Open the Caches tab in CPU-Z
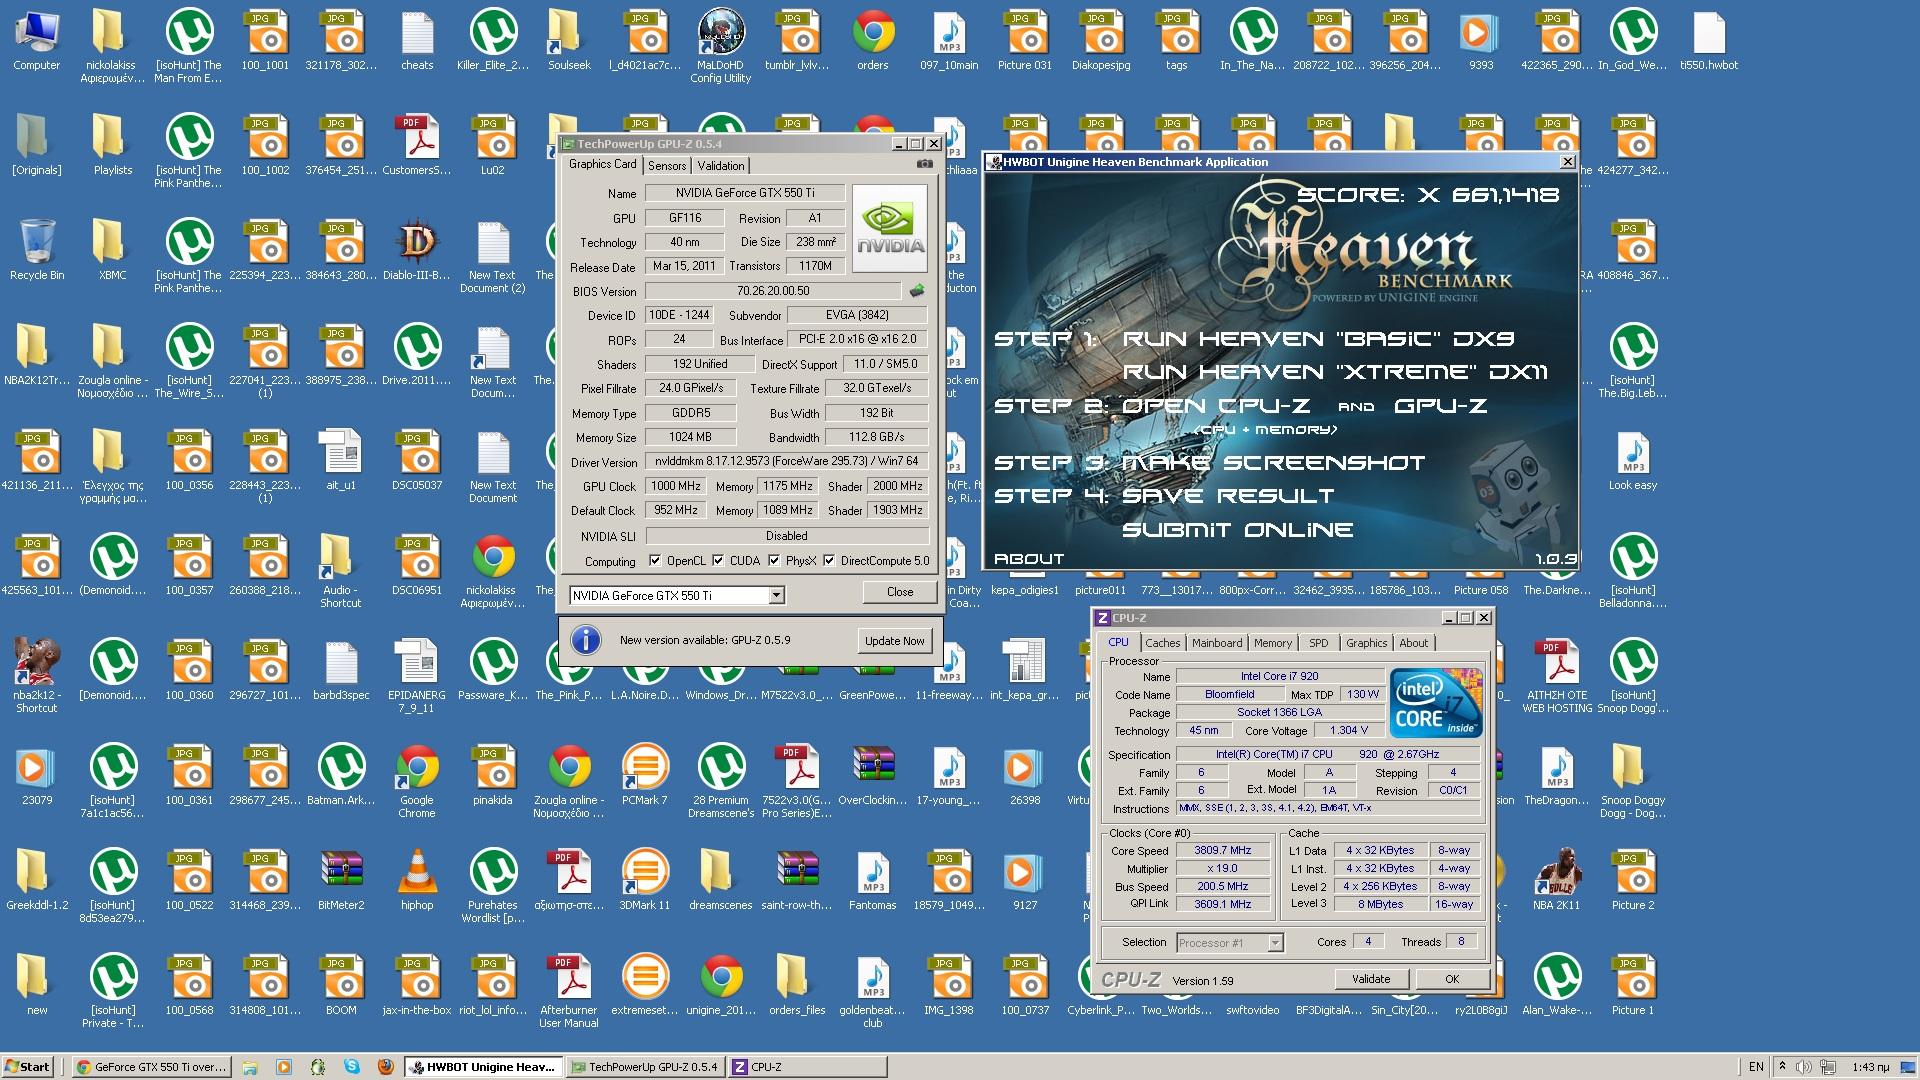 [1163, 643]
